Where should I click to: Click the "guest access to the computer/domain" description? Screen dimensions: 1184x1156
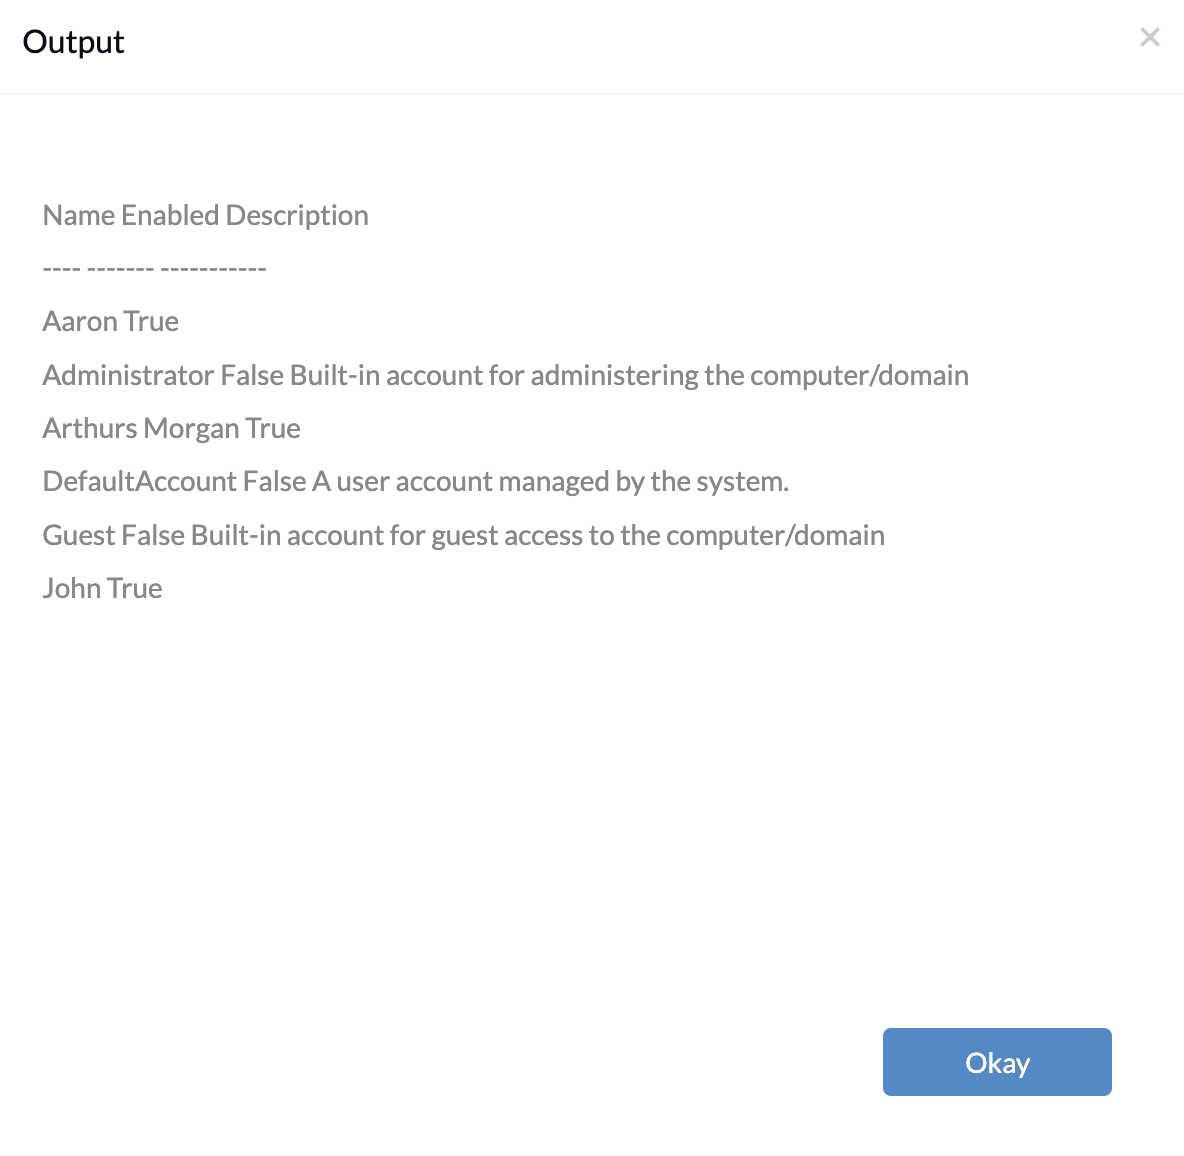click(x=658, y=536)
